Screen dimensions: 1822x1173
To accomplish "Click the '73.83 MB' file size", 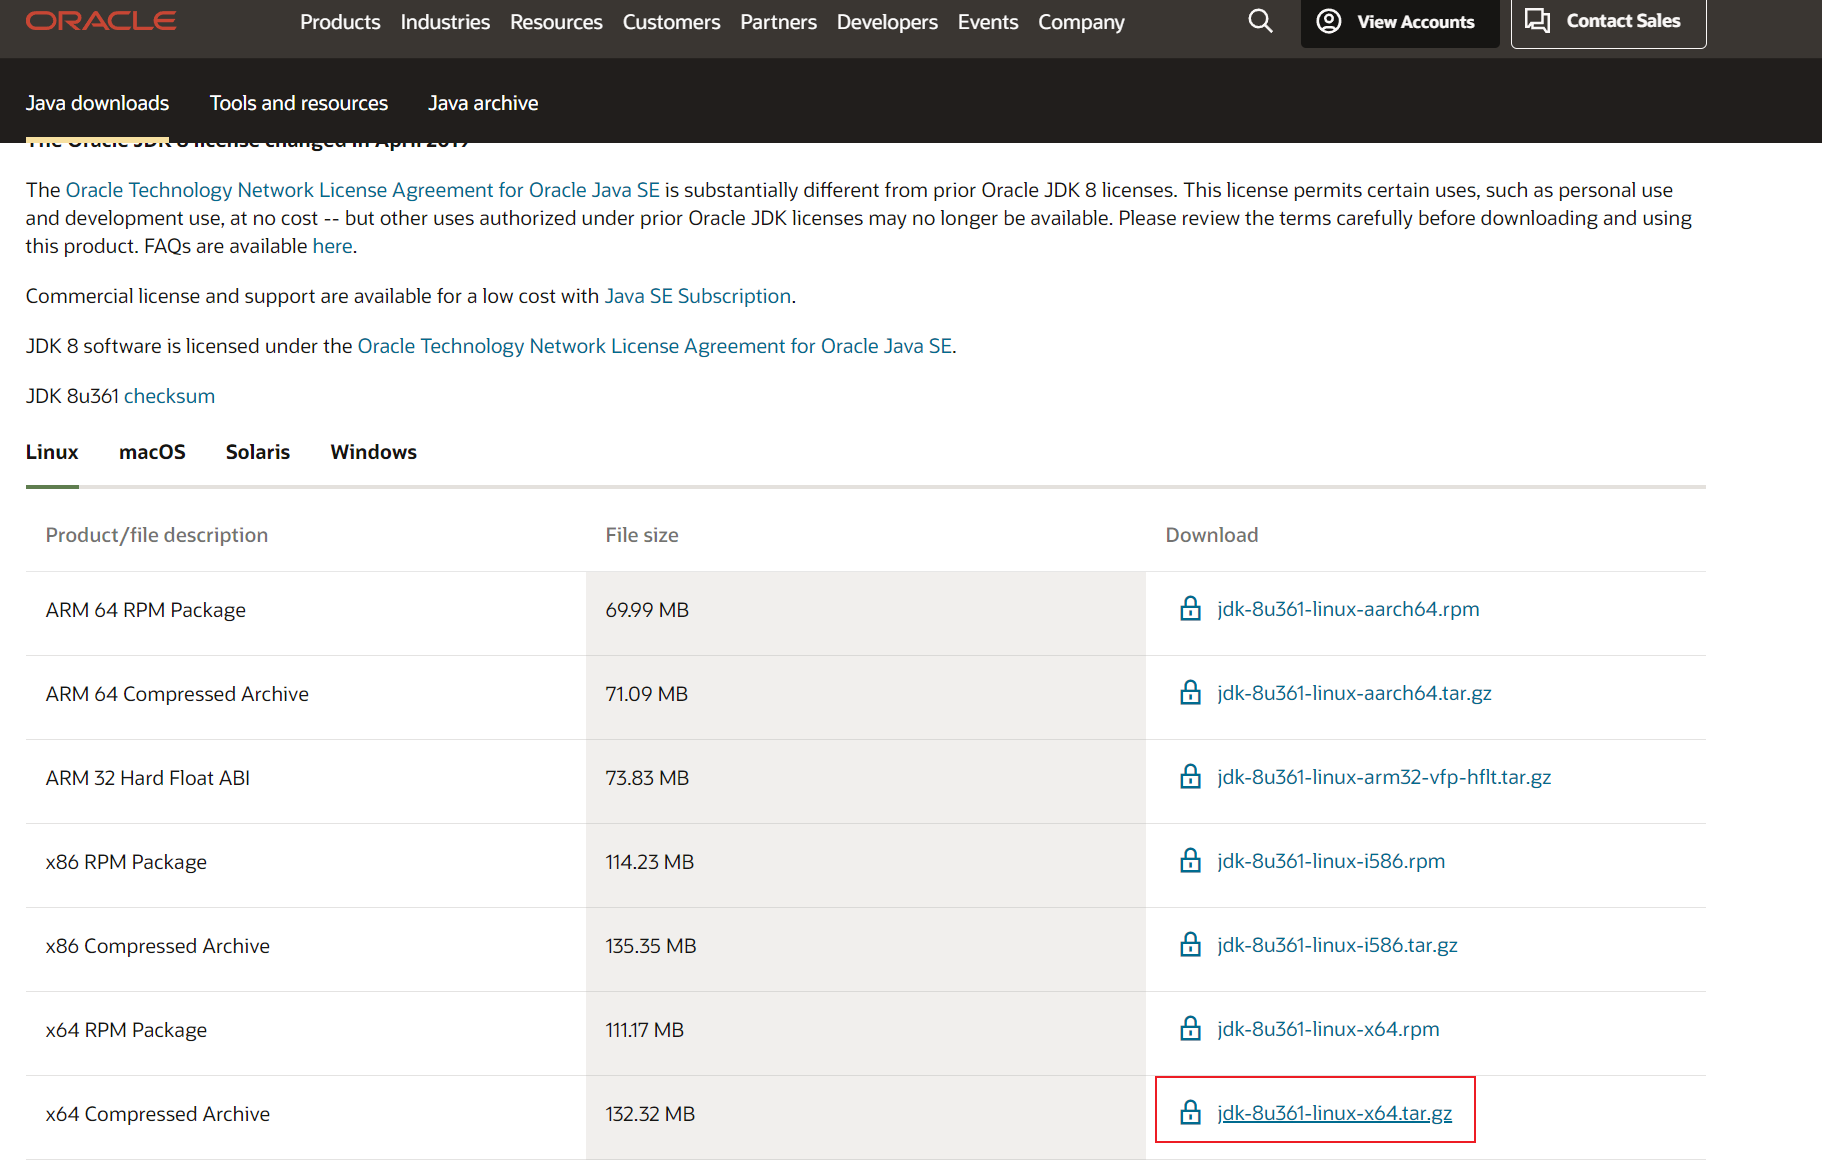I will pos(647,778).
